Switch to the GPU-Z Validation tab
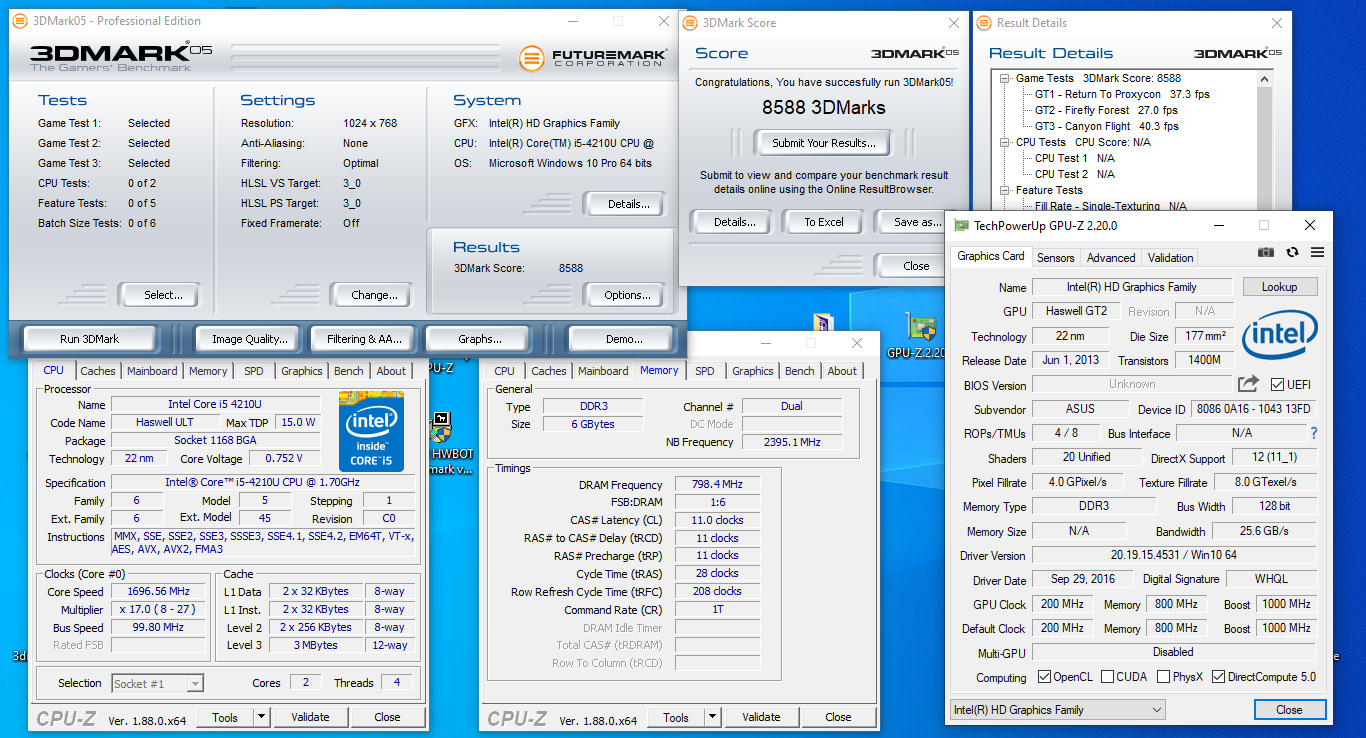The height and width of the screenshot is (738, 1366). click(1170, 257)
